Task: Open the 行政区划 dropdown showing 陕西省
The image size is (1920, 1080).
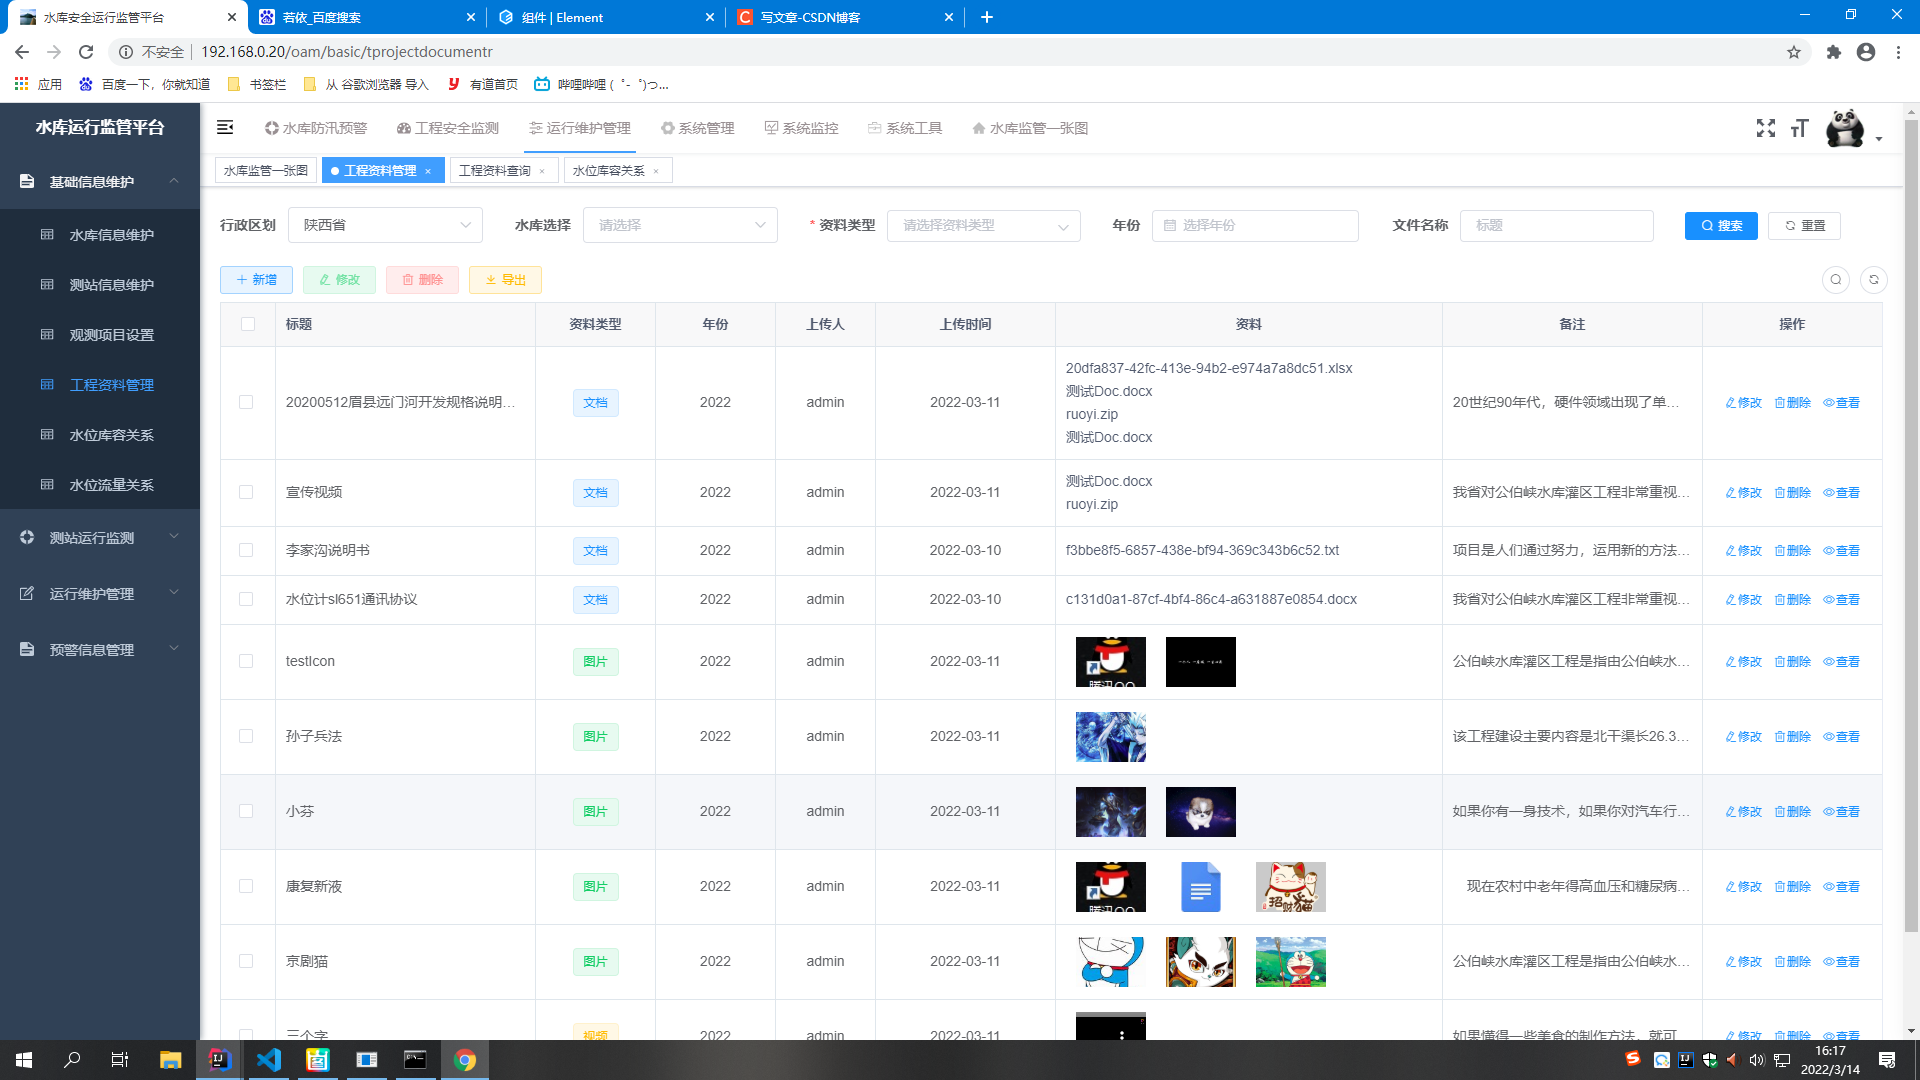Action: 385,225
